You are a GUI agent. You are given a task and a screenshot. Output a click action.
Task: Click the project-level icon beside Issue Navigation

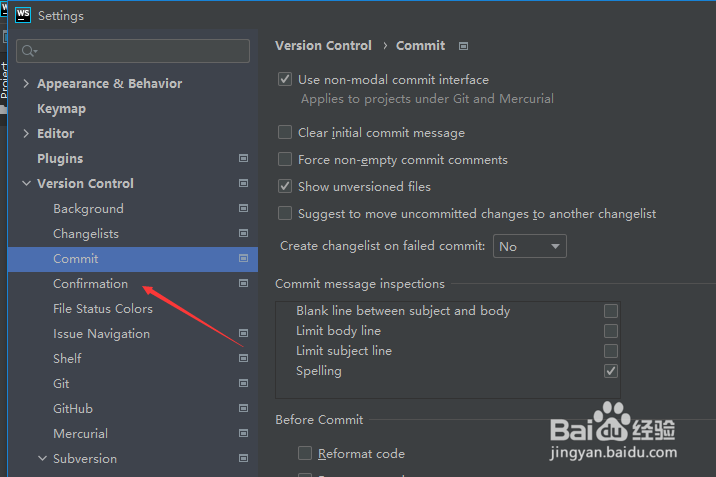coord(243,333)
